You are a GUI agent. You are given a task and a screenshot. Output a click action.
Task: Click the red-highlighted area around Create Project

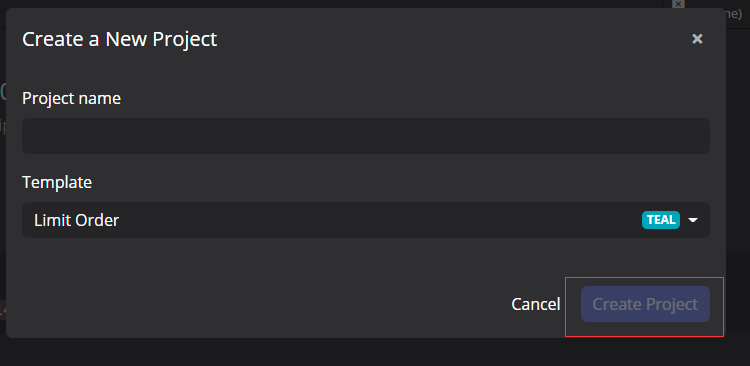tap(644, 307)
